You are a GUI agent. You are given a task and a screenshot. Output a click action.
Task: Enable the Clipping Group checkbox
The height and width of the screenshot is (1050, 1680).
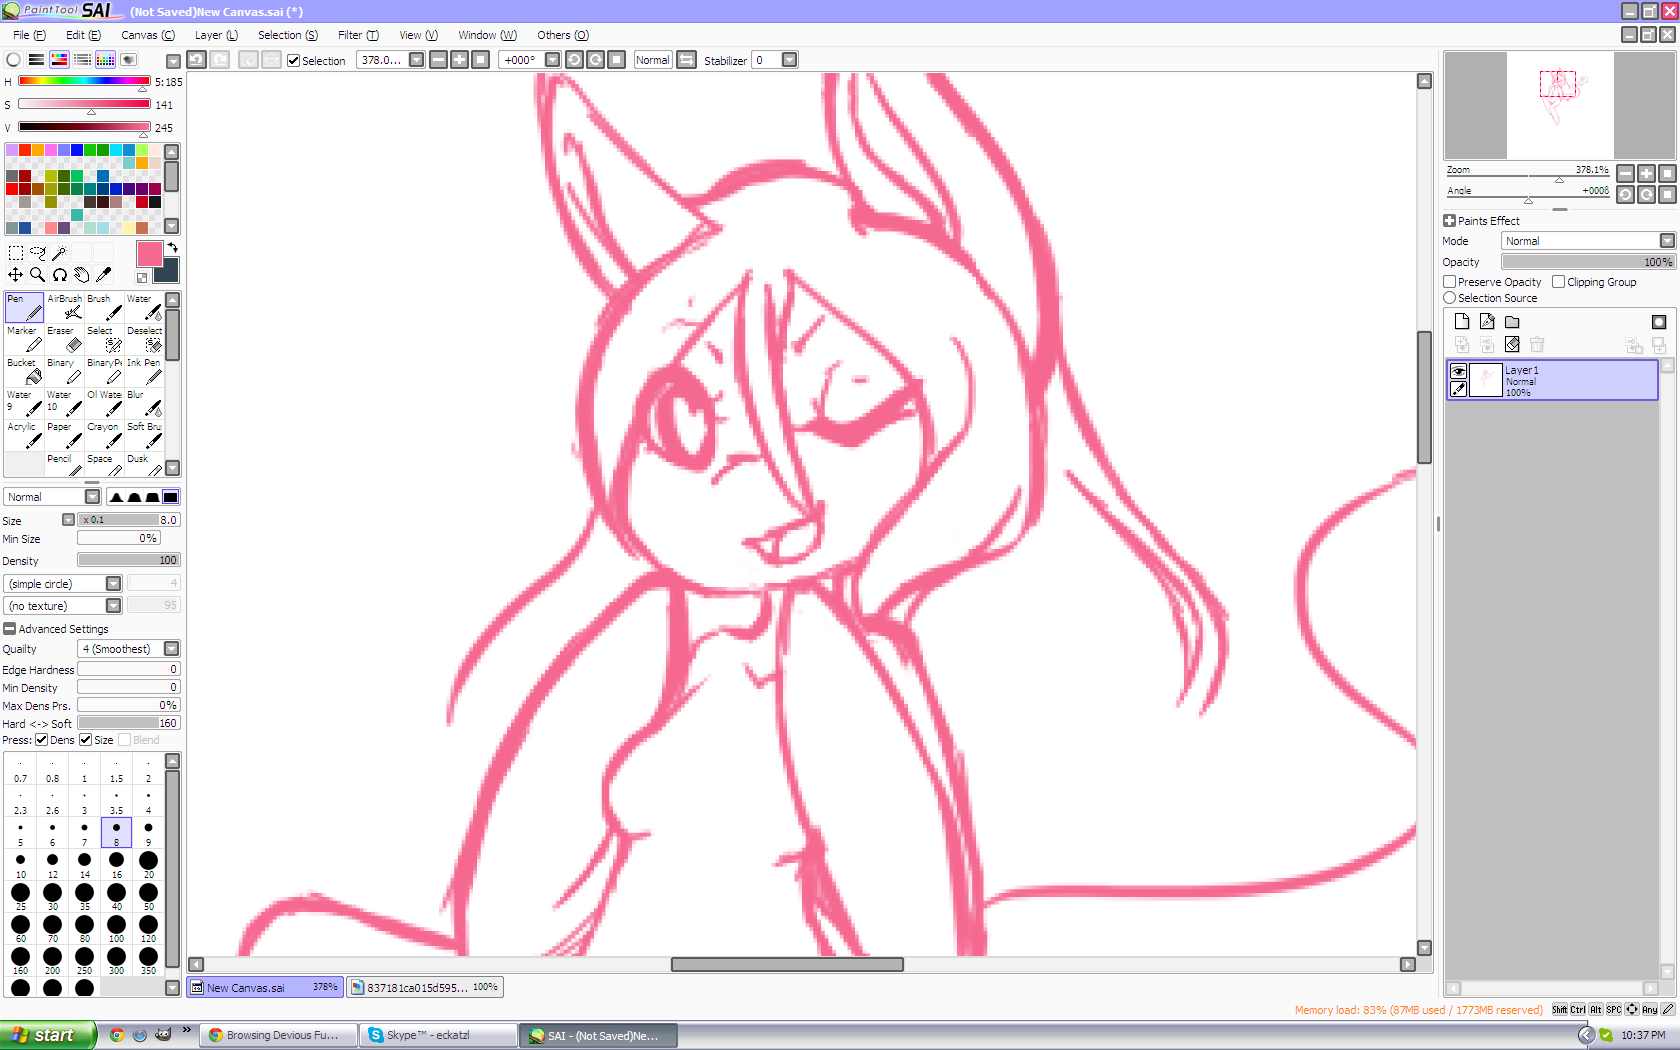pyautogui.click(x=1559, y=282)
